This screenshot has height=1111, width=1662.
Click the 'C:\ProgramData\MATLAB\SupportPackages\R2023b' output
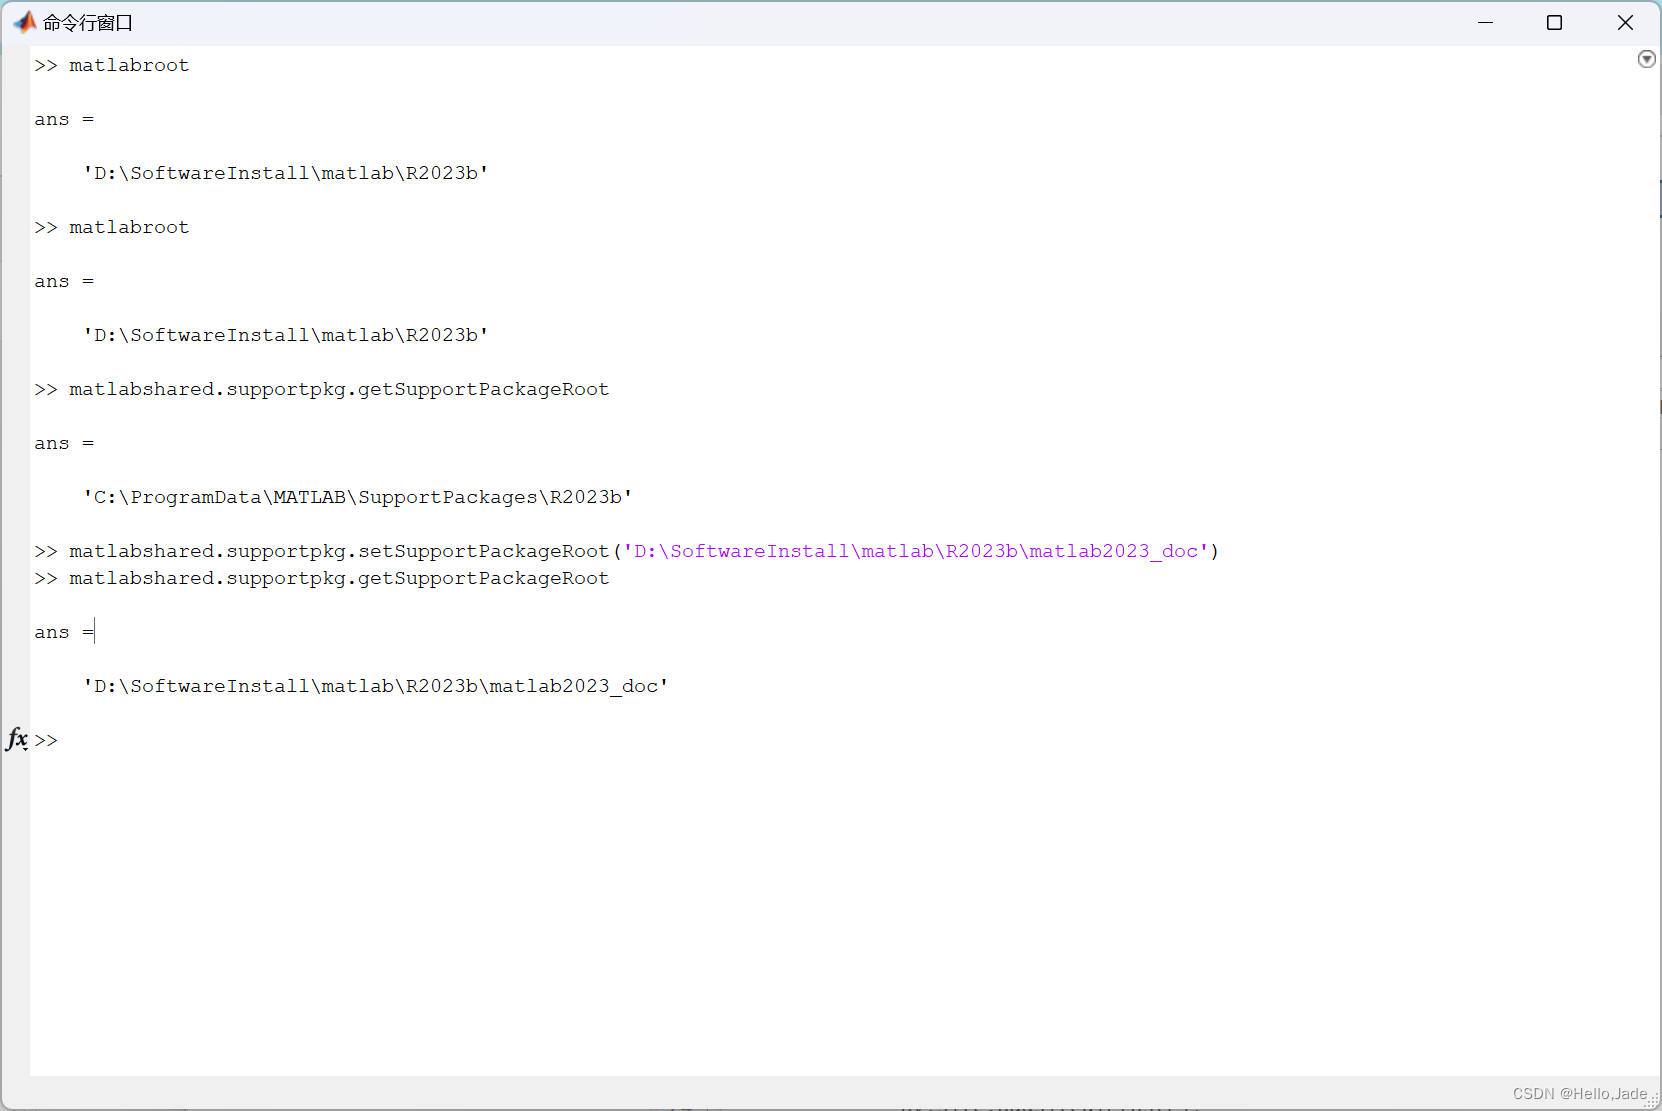tap(358, 497)
